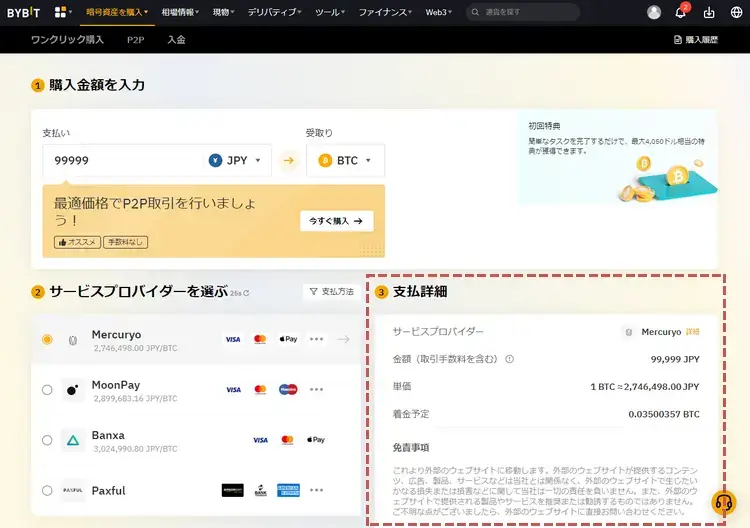Expand 現物 menu
Viewport: 750px width, 528px height.
click(x=223, y=12)
